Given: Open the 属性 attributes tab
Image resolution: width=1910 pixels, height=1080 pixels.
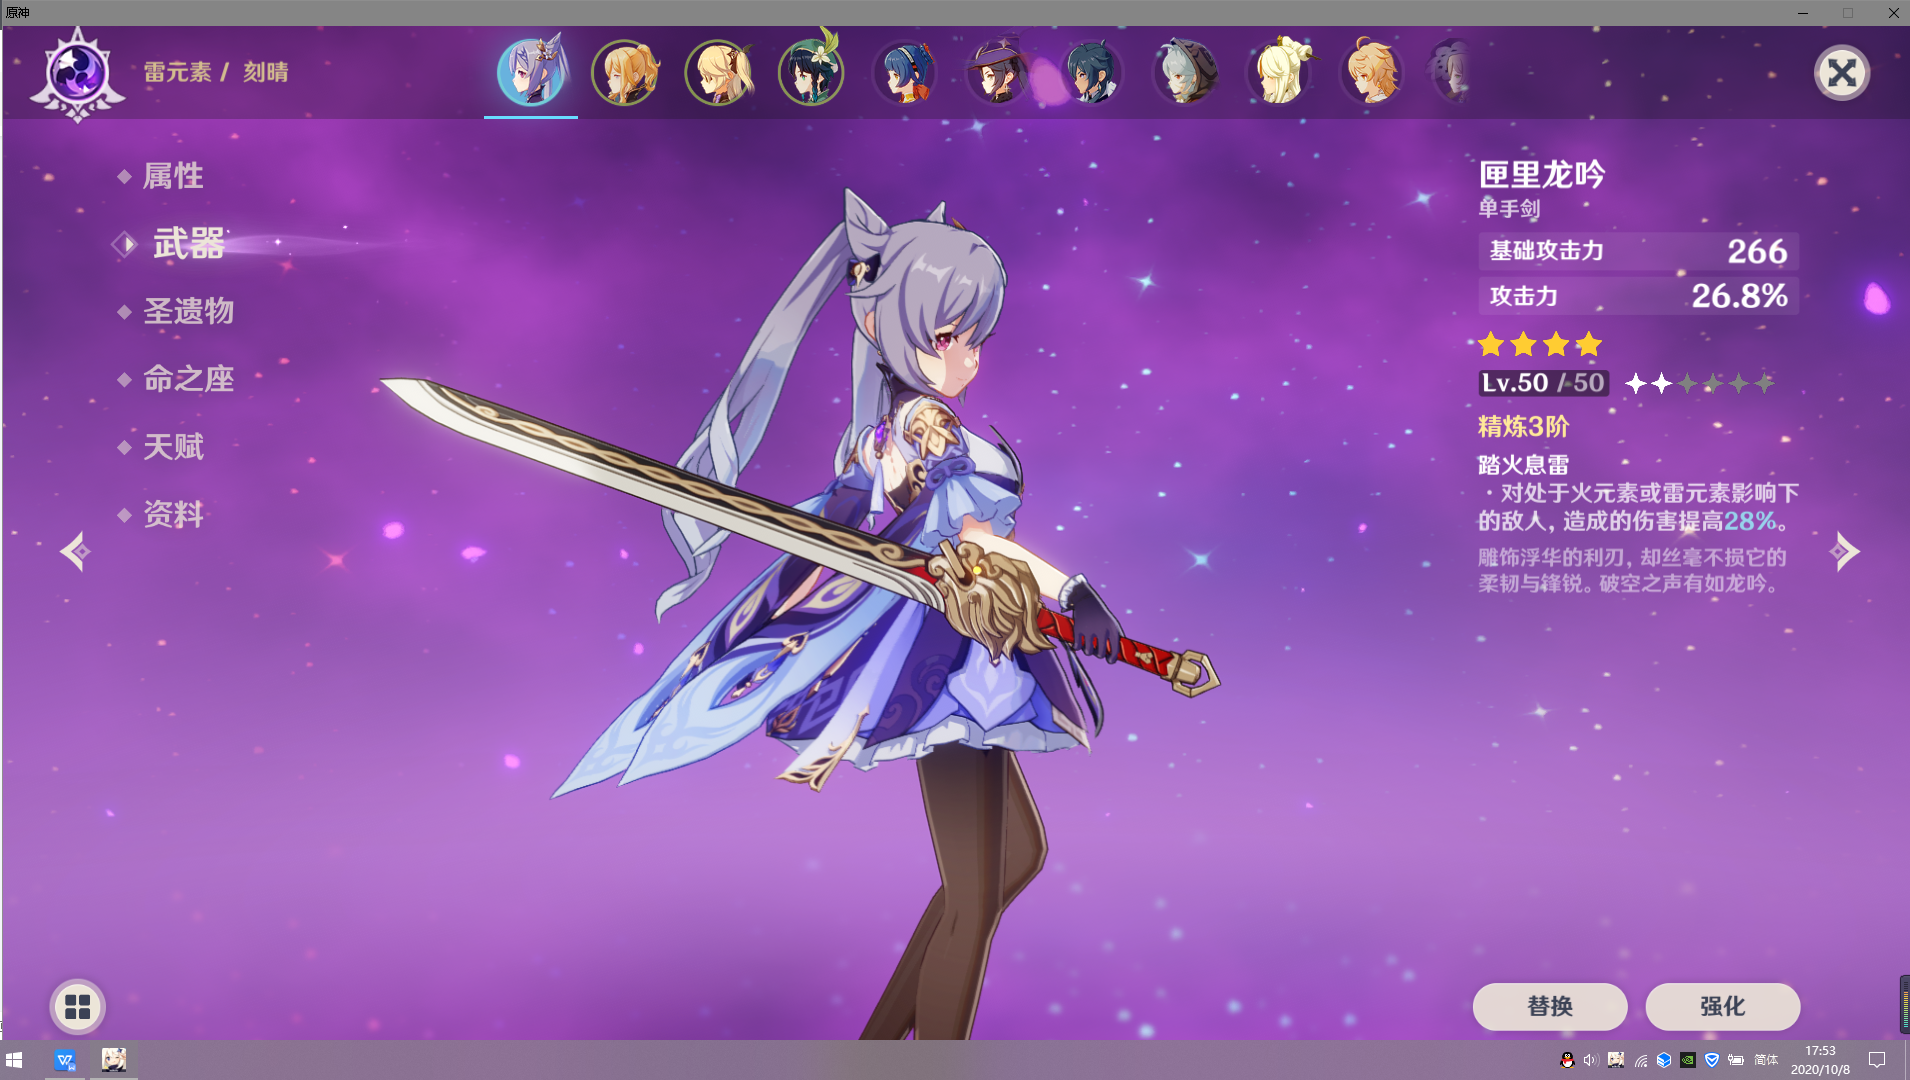Looking at the screenshot, I should tap(173, 176).
